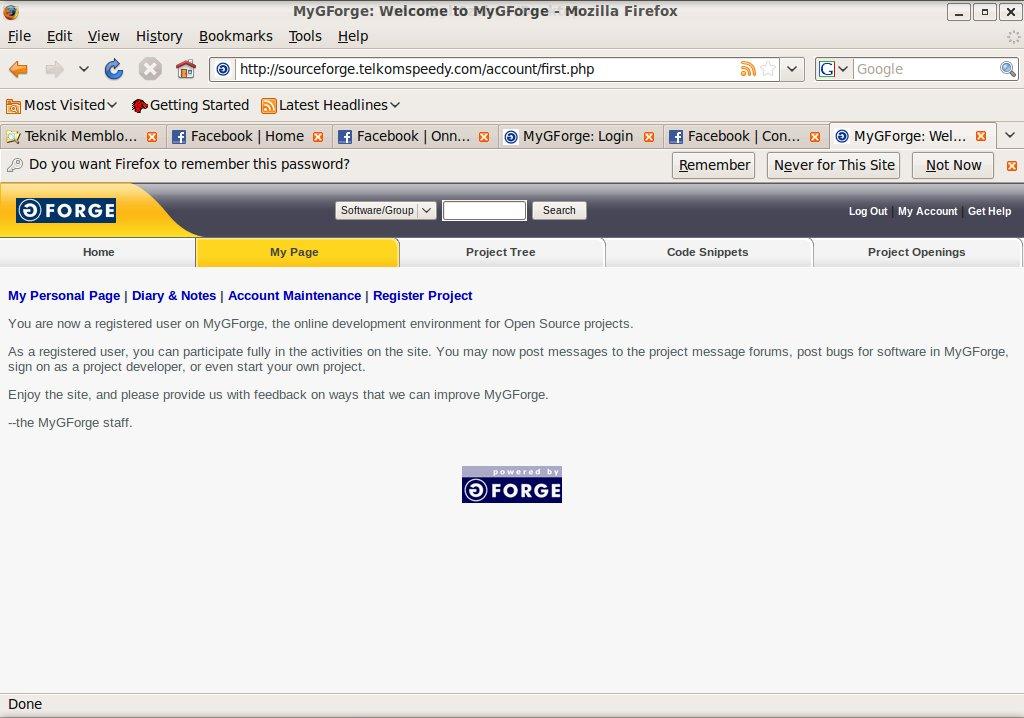
Task: Close the password notification bar
Action: pos(1011,165)
